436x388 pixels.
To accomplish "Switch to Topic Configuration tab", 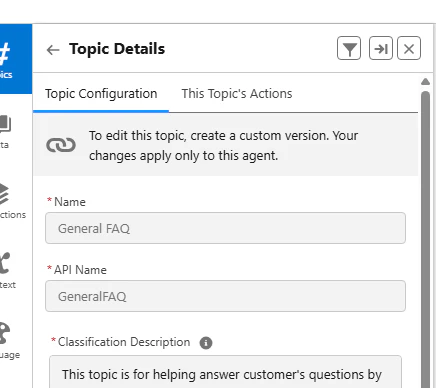I will (x=101, y=94).
